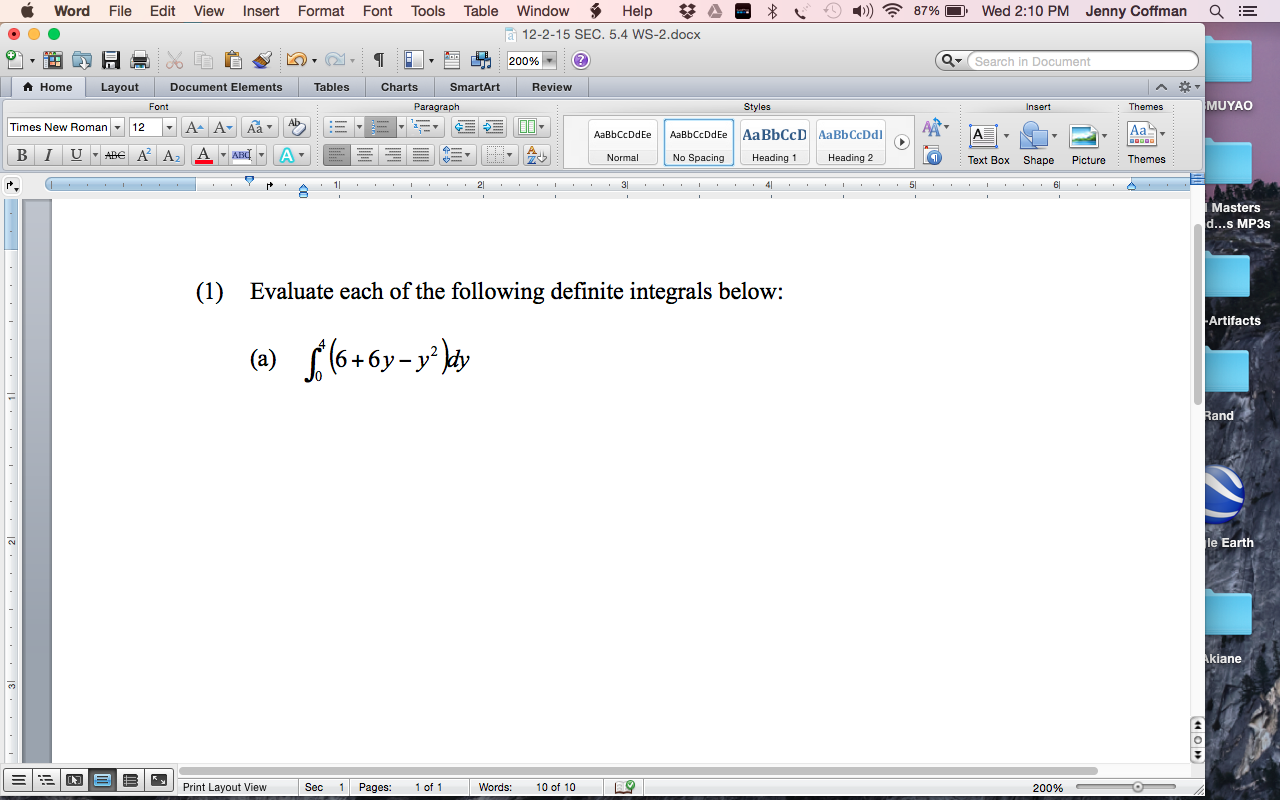Apply the Heading 1 style
Screen dimensions: 1280x800
coord(774,141)
